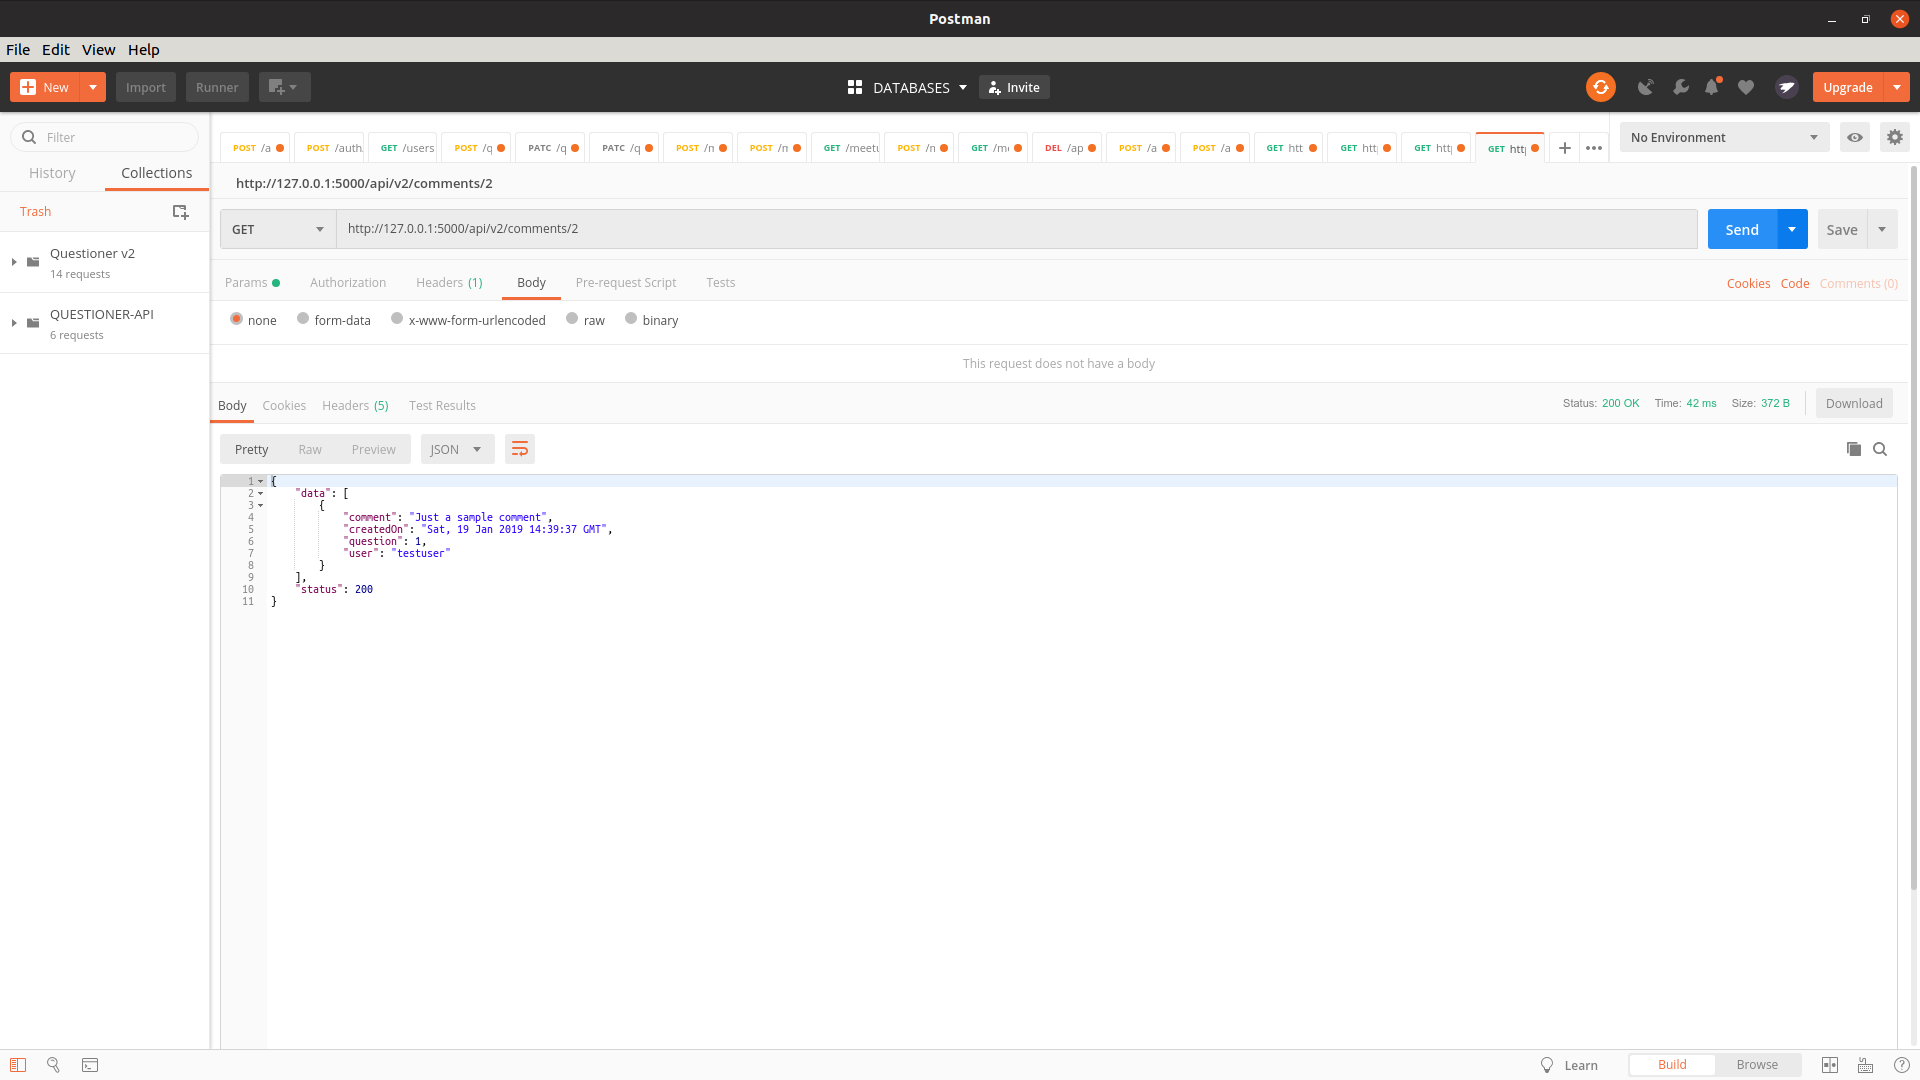This screenshot has width=1920, height=1080.
Task: Click the blue Send button
Action: point(1741,229)
